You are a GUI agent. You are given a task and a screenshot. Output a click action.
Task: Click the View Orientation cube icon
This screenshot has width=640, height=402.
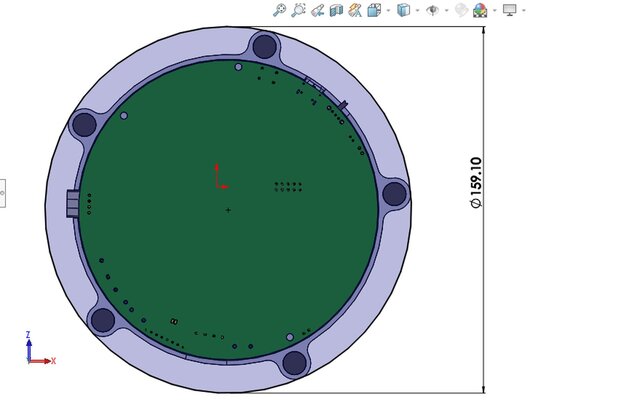[x=374, y=10]
